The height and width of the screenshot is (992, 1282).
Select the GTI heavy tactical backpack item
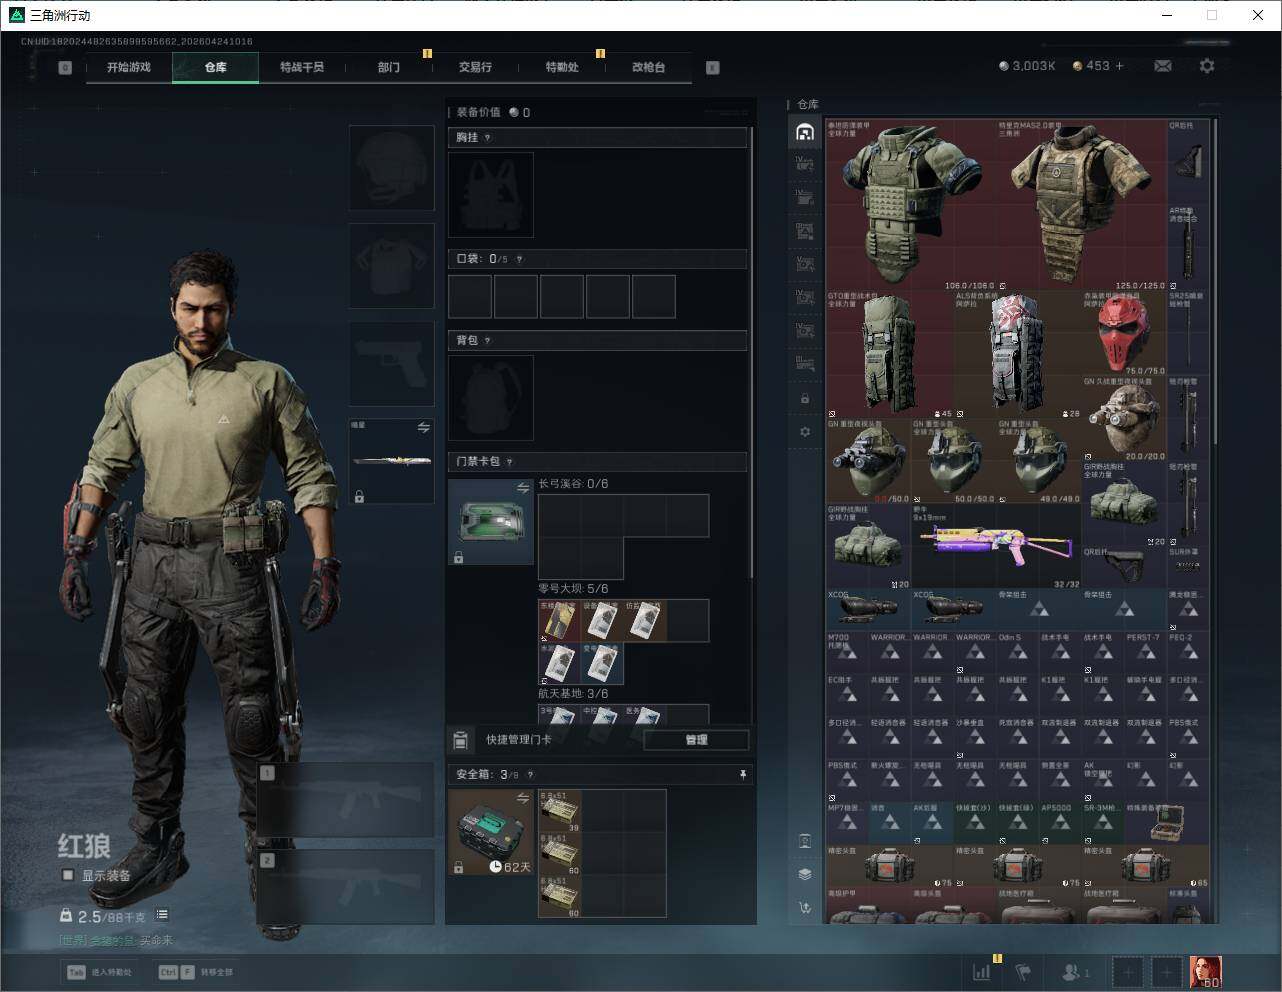tap(889, 354)
